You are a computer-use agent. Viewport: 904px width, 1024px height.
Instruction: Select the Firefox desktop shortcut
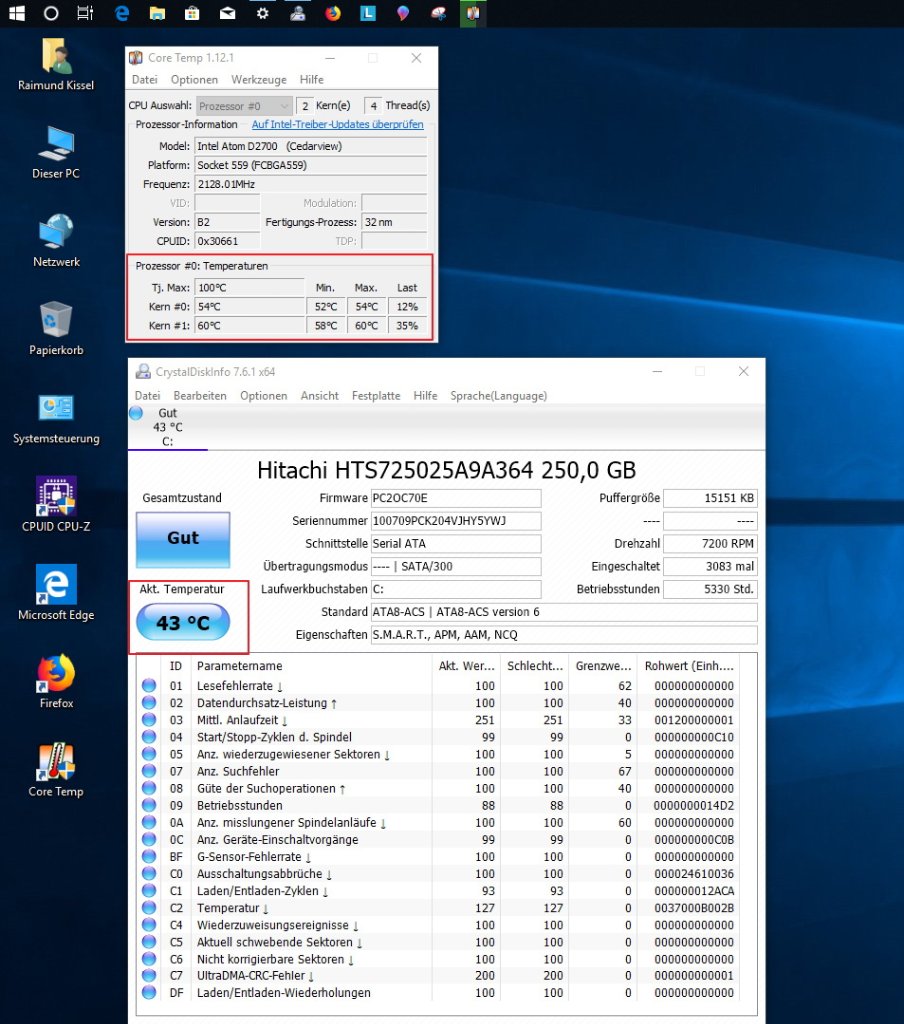click(56, 682)
